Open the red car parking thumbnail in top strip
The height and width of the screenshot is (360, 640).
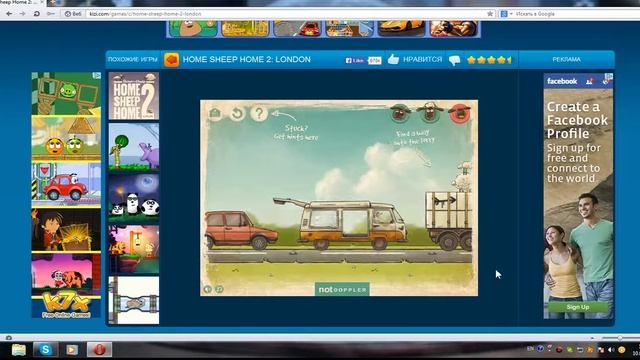coord(297,29)
